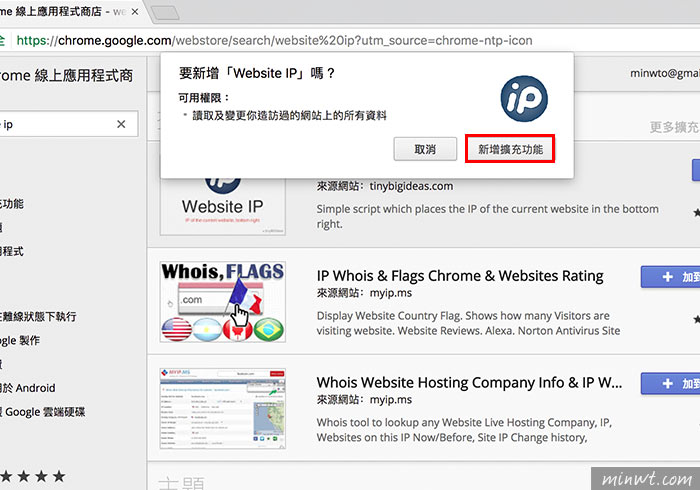
Task: Open the minwto@gmail account menu
Action: point(665,73)
